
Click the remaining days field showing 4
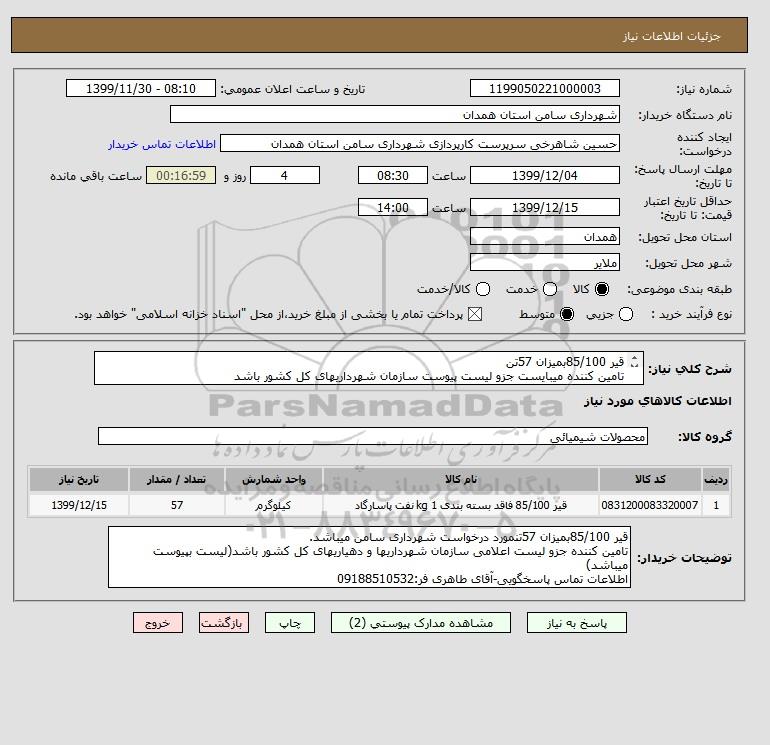tap(285, 175)
